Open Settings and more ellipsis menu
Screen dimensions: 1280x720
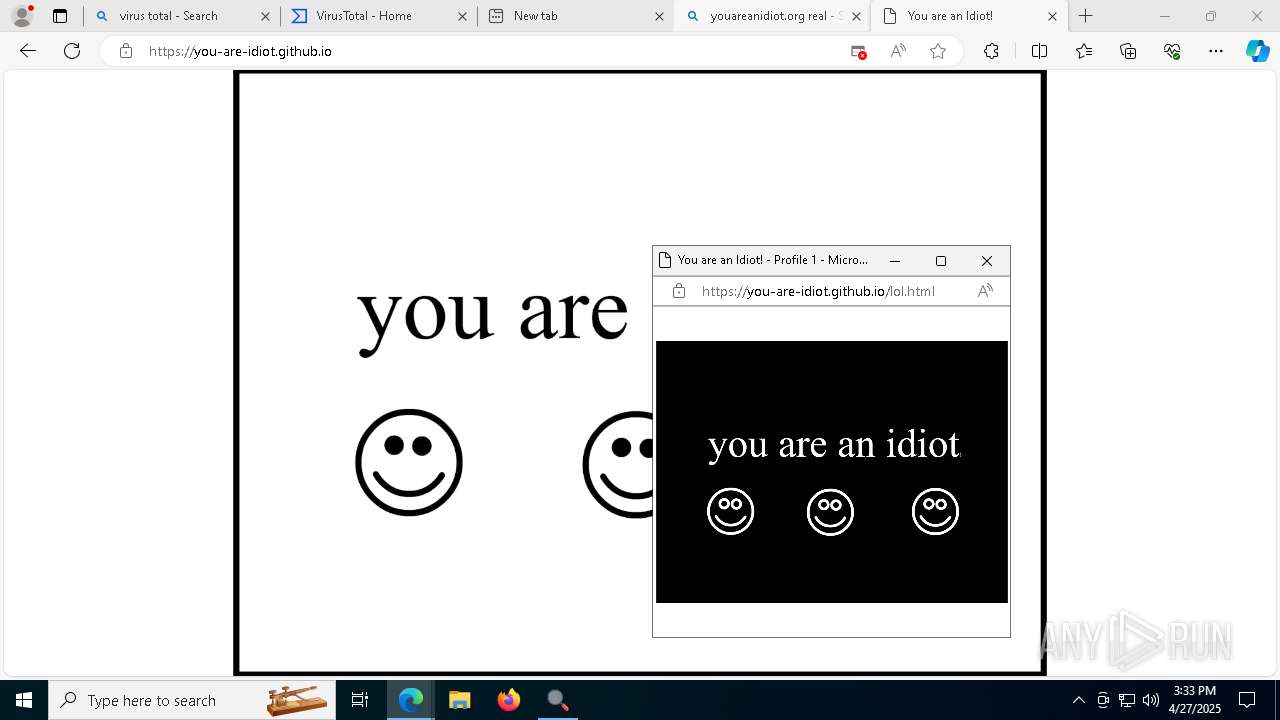point(1216,51)
